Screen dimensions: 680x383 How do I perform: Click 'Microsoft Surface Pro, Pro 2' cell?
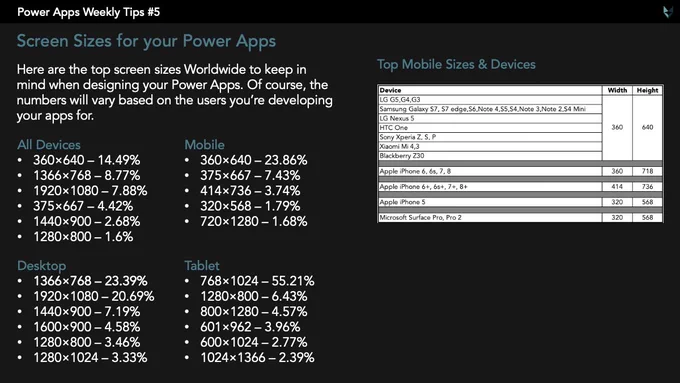490,218
